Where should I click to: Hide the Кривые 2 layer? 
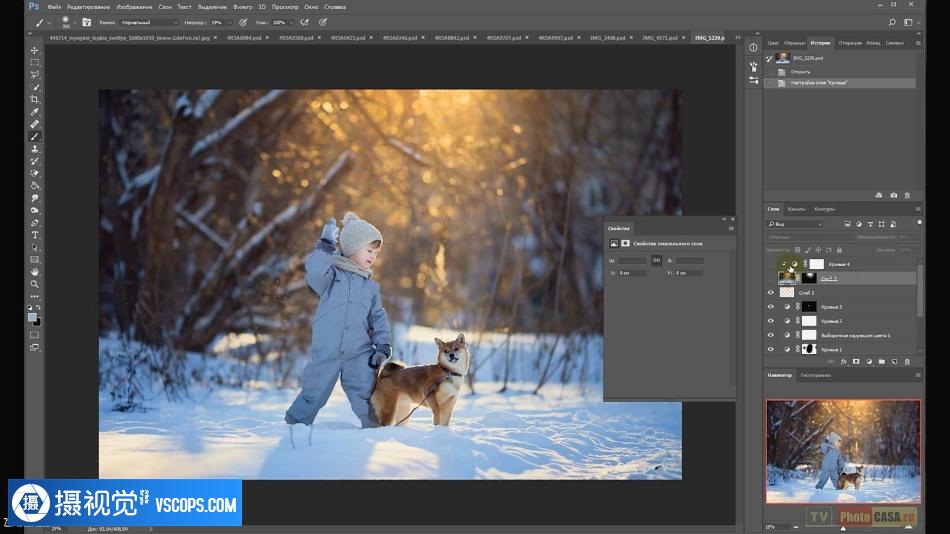tap(771, 321)
